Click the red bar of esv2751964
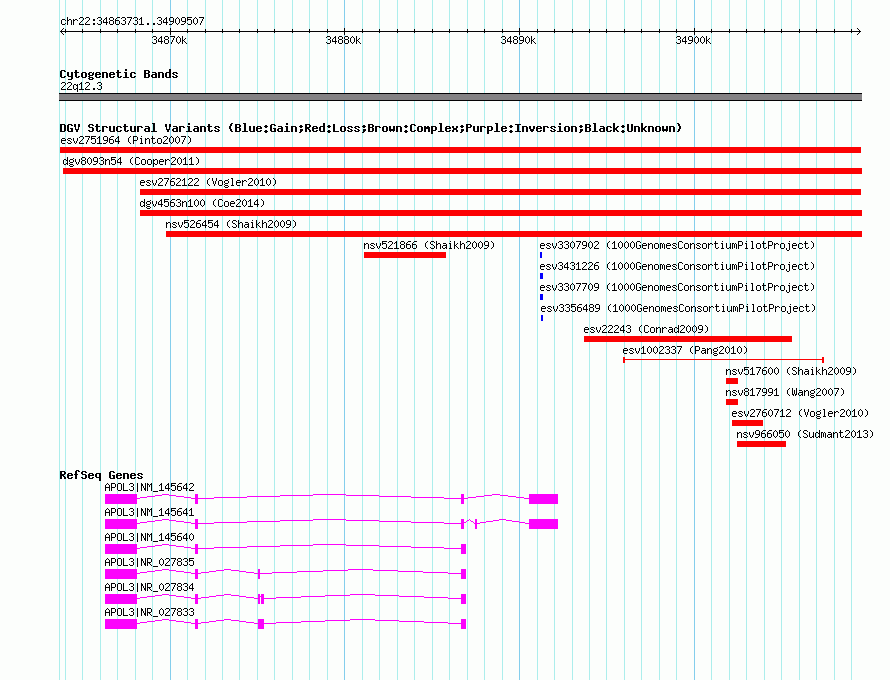The height and width of the screenshot is (680, 890). click(460, 150)
